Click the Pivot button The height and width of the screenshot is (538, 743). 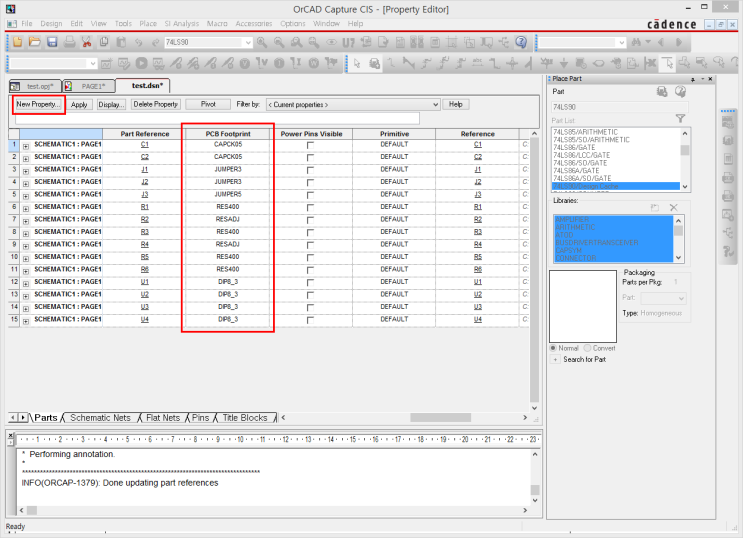[208, 104]
